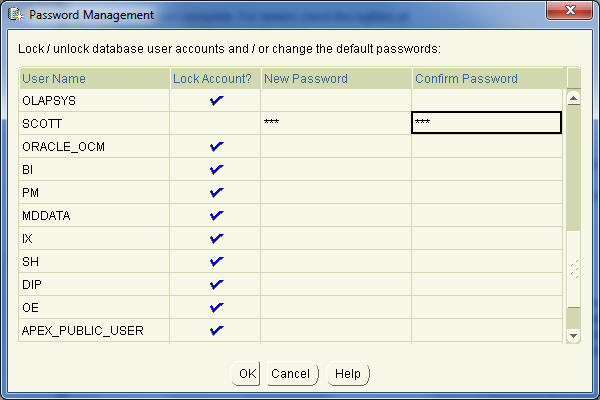The image size is (600, 400).
Task: Toggle Lock Account for SH user
Action: pos(216,261)
